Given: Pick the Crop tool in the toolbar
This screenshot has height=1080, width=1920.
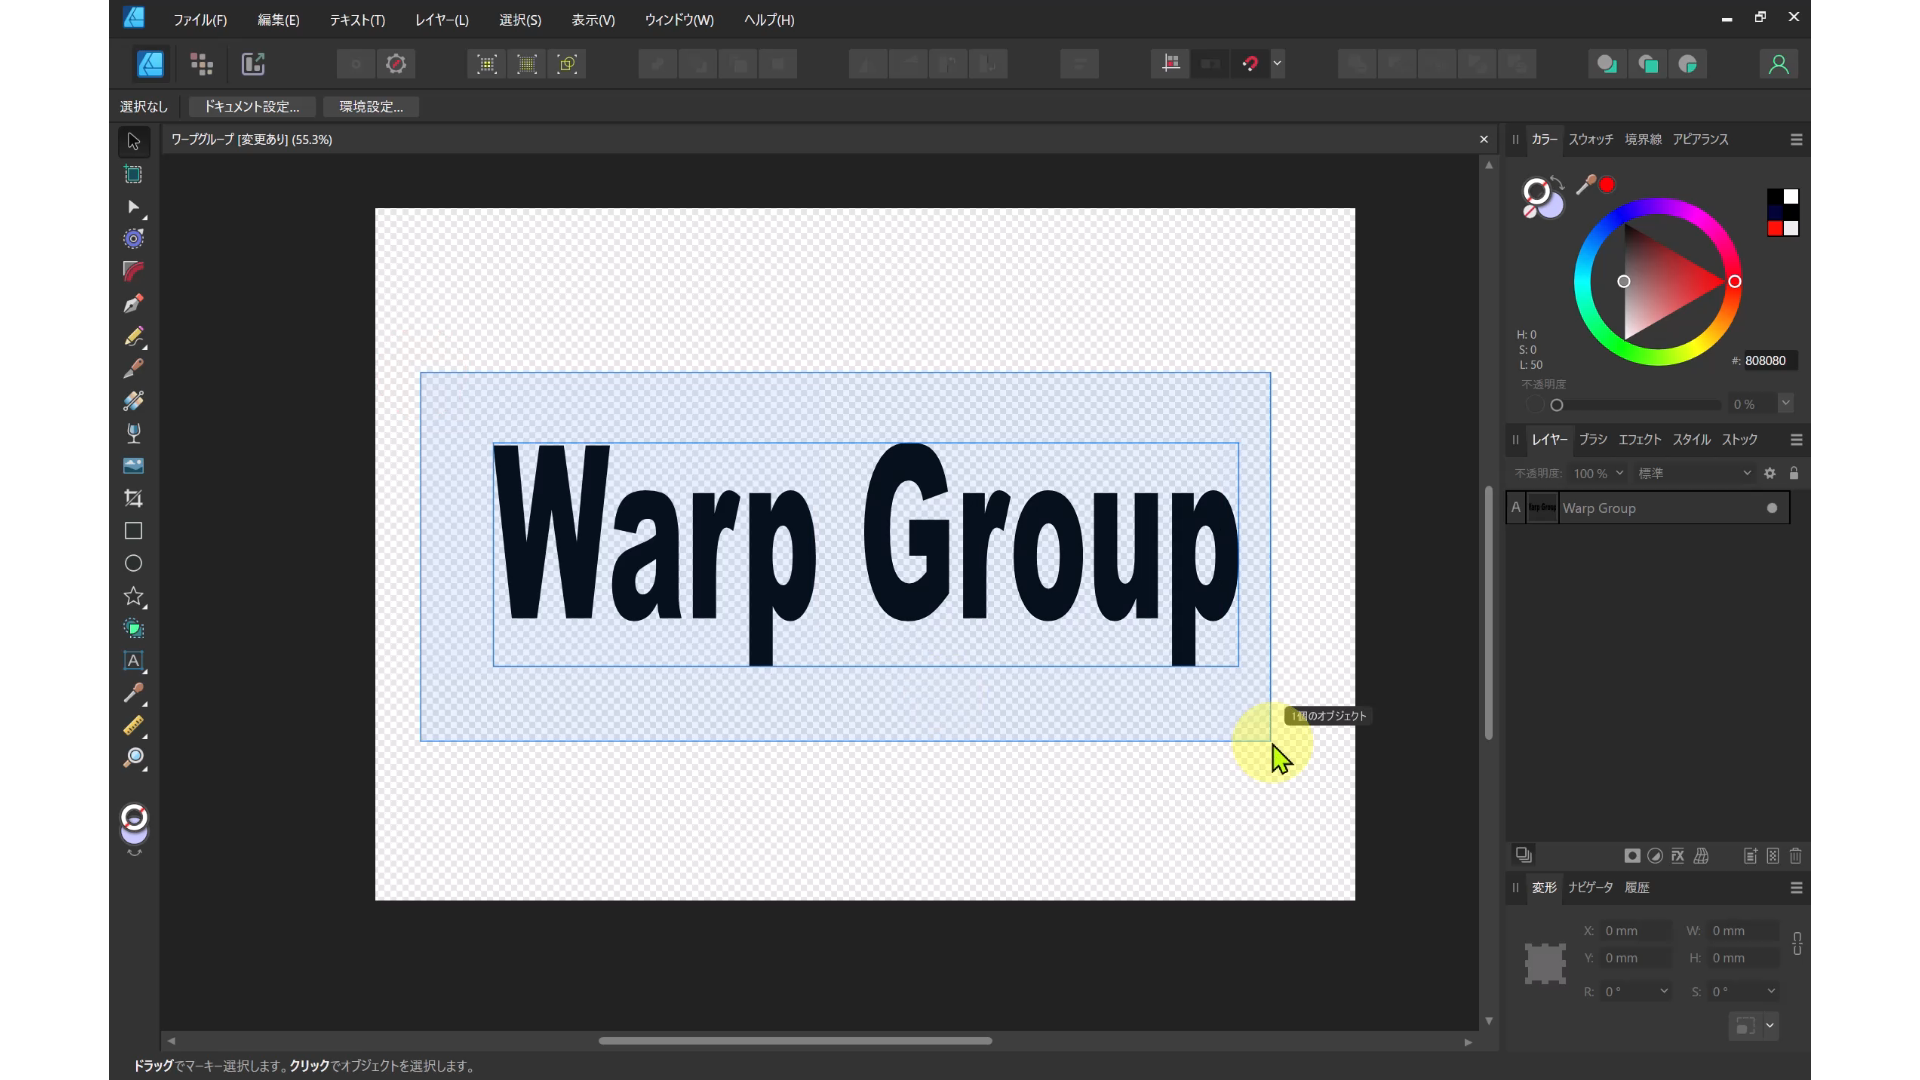Looking at the screenshot, I should click(133, 498).
